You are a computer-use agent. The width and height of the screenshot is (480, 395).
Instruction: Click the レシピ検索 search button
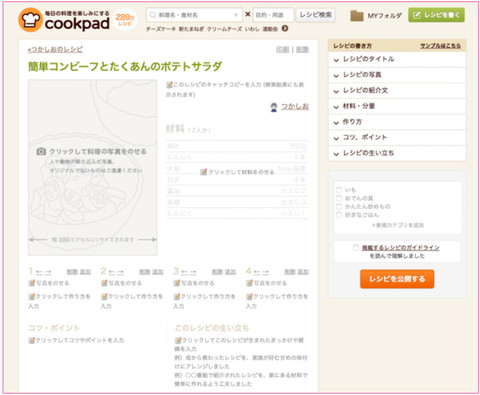click(x=315, y=15)
